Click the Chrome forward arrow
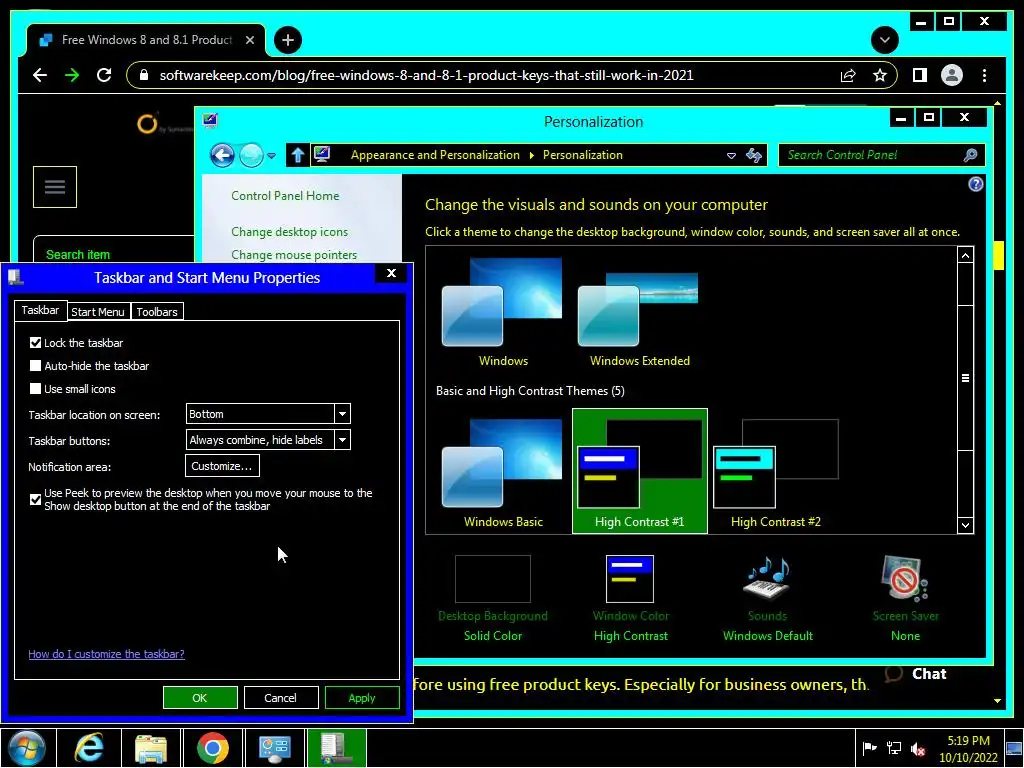Viewport: 1024px width, 768px height. point(72,75)
